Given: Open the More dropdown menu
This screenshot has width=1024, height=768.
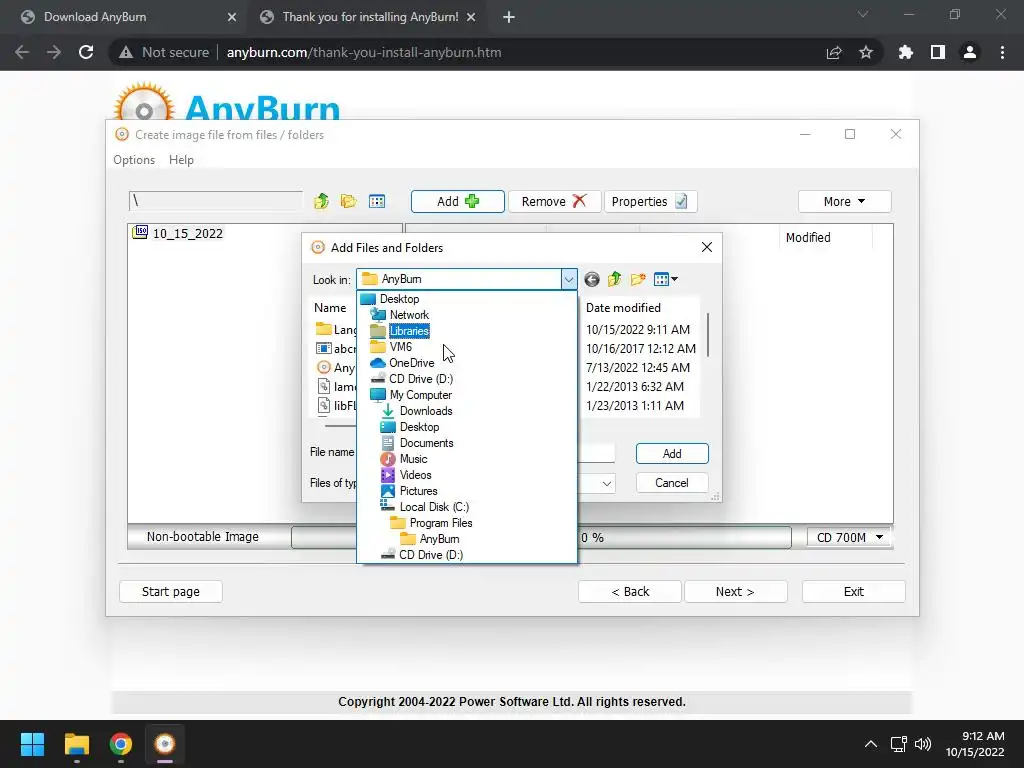Looking at the screenshot, I should (x=844, y=201).
